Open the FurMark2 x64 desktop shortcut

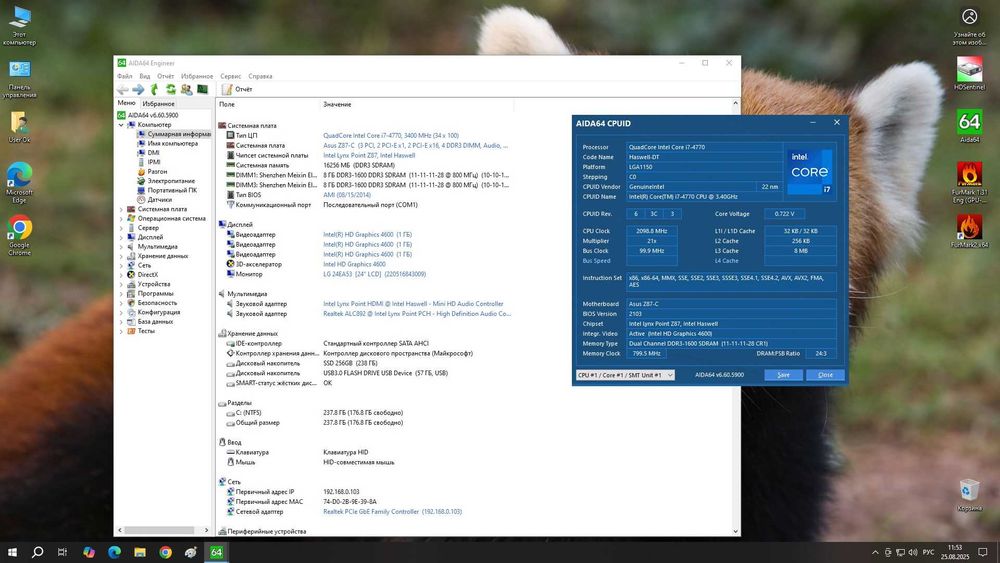969,231
